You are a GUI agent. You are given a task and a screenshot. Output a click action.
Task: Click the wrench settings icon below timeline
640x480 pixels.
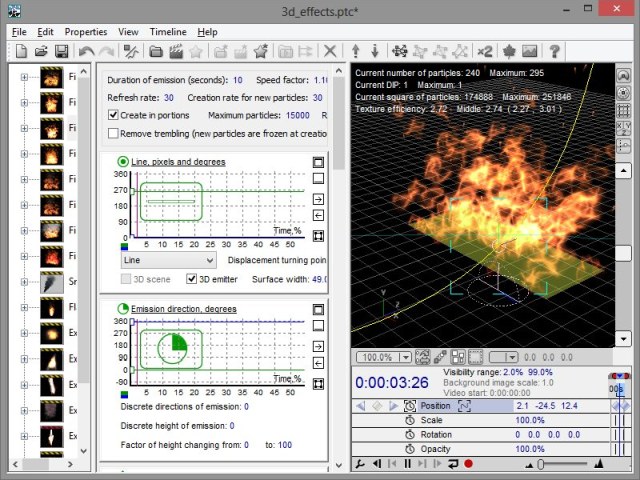pos(360,464)
